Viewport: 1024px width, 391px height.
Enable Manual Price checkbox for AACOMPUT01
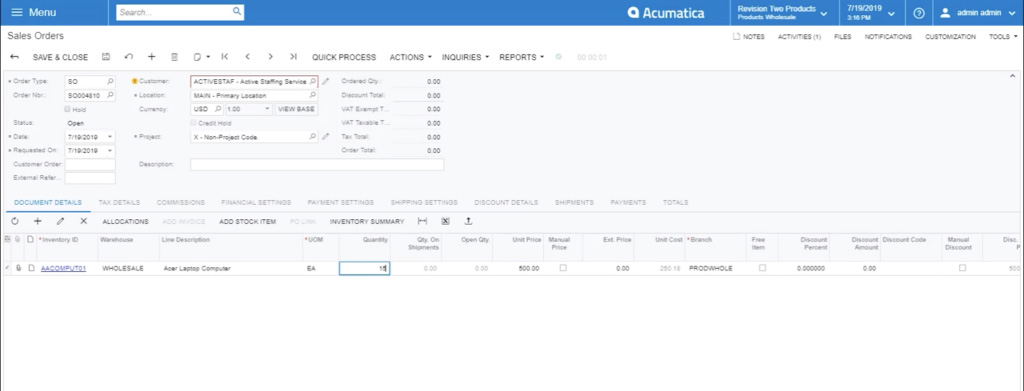(x=563, y=268)
